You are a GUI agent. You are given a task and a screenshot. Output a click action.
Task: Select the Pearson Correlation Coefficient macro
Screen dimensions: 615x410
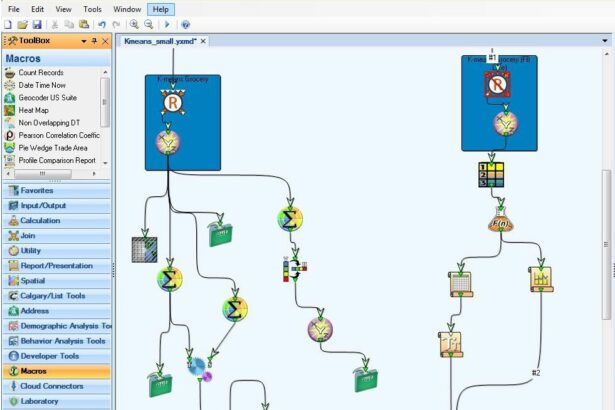[58, 135]
